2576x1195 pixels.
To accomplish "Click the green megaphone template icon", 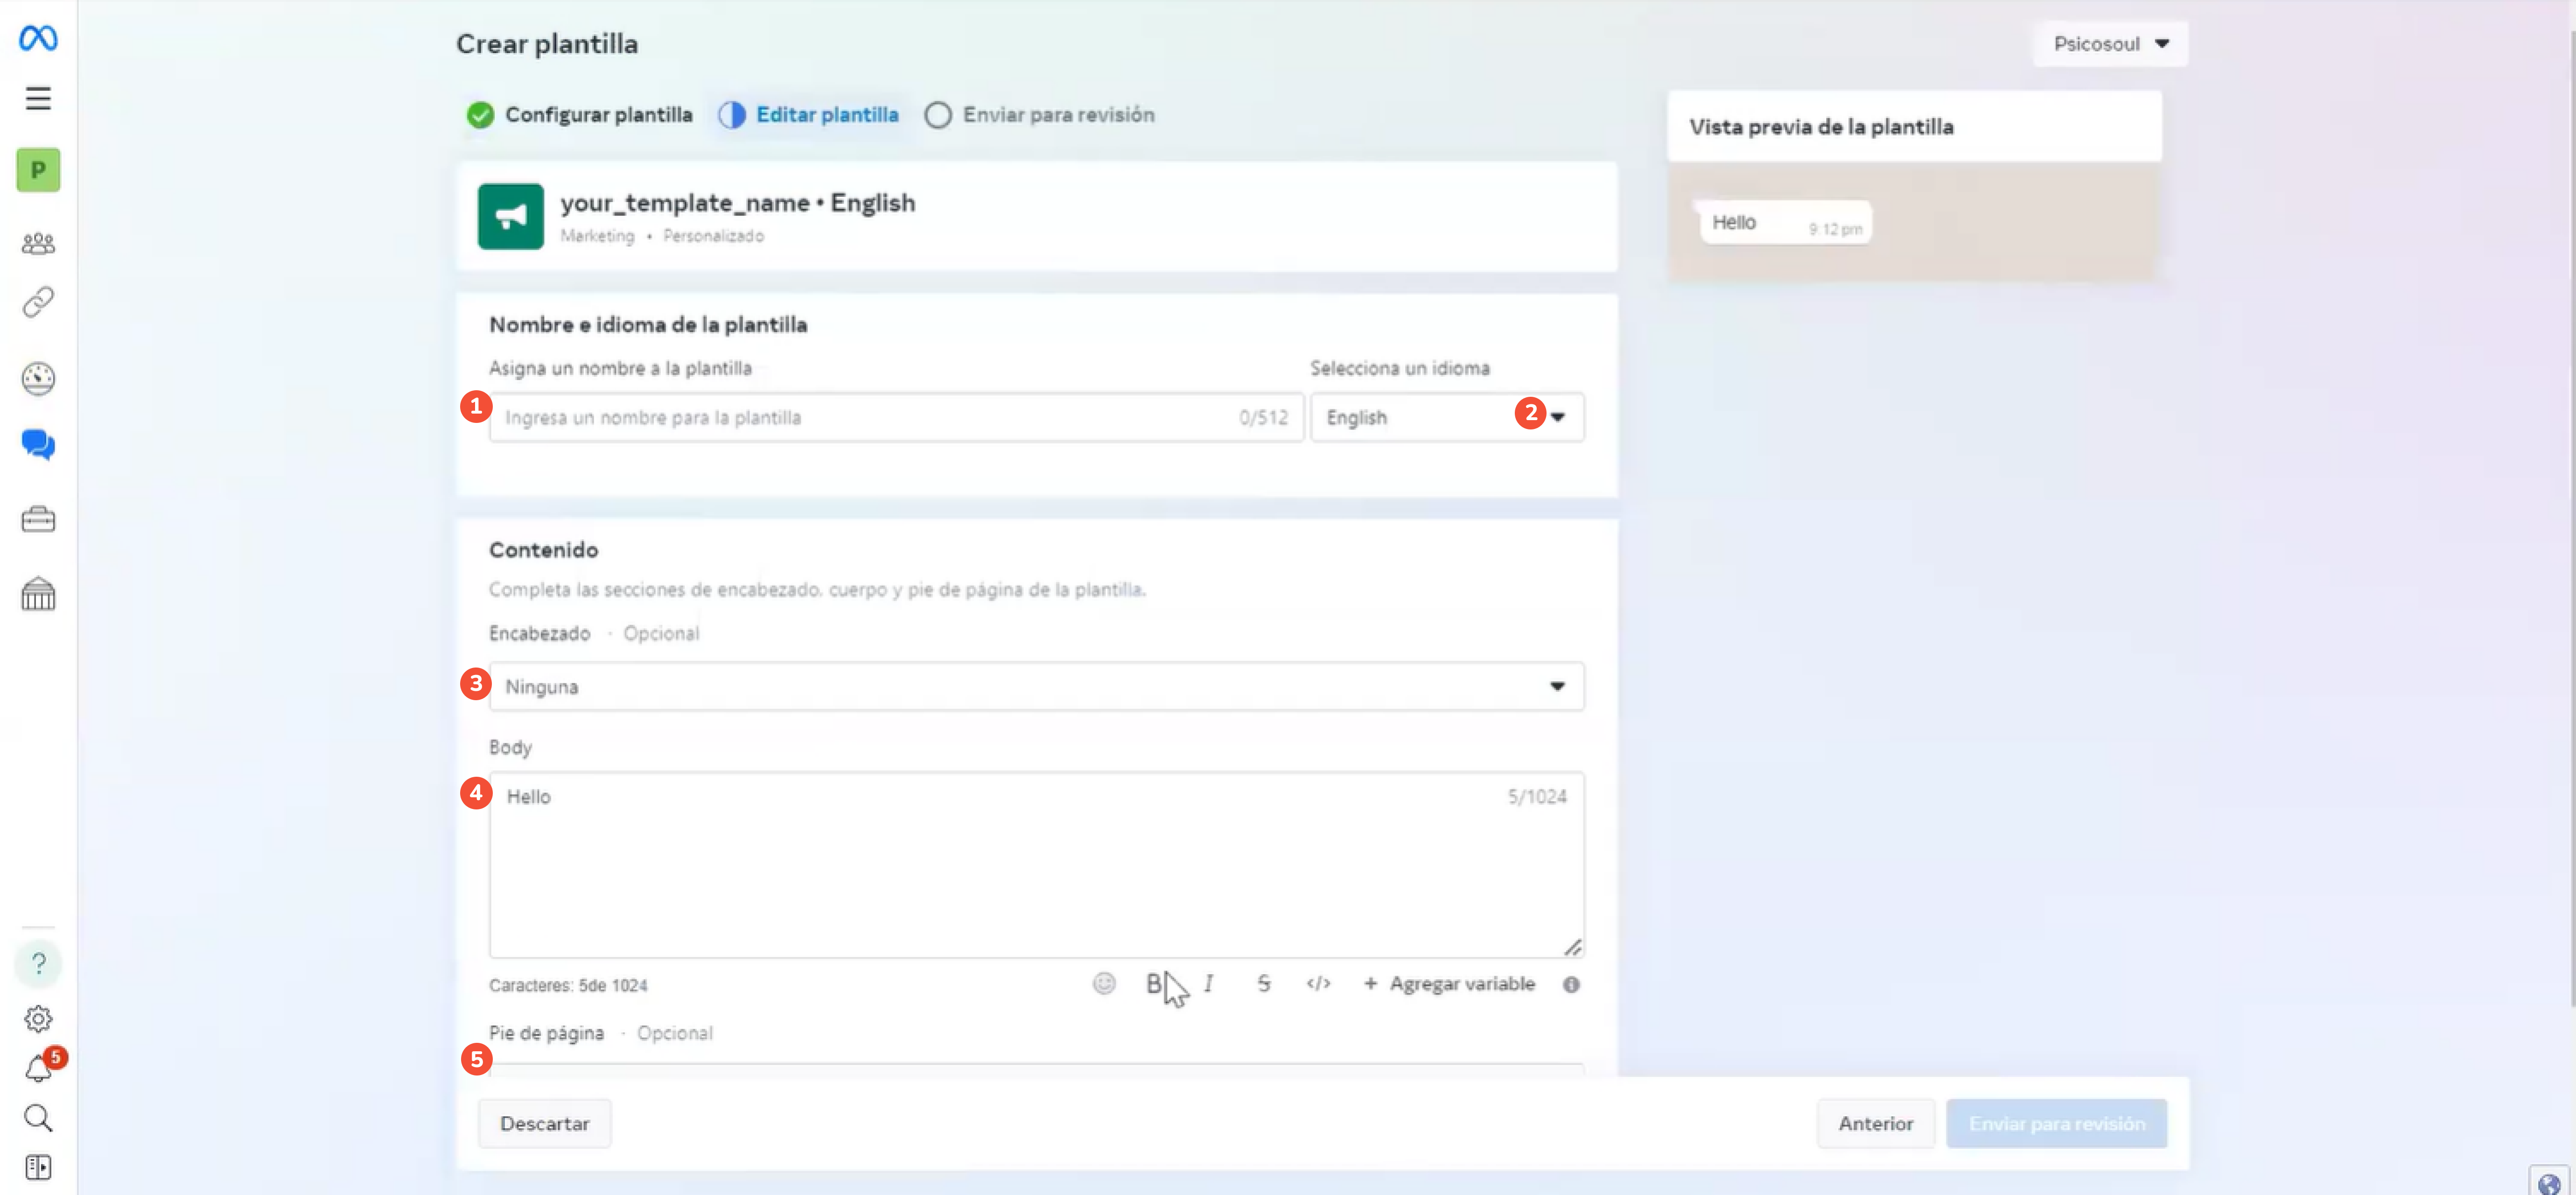I will click(x=510, y=216).
